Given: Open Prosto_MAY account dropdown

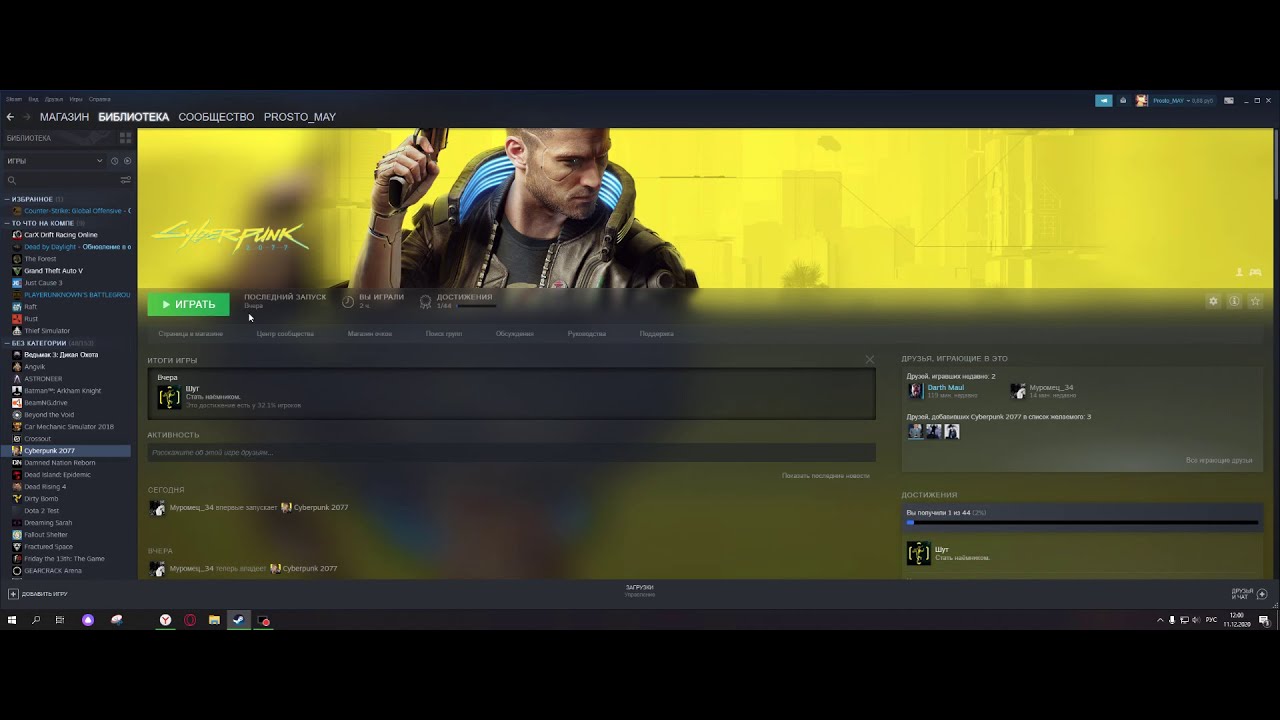Looking at the screenshot, I should coord(1183,100).
